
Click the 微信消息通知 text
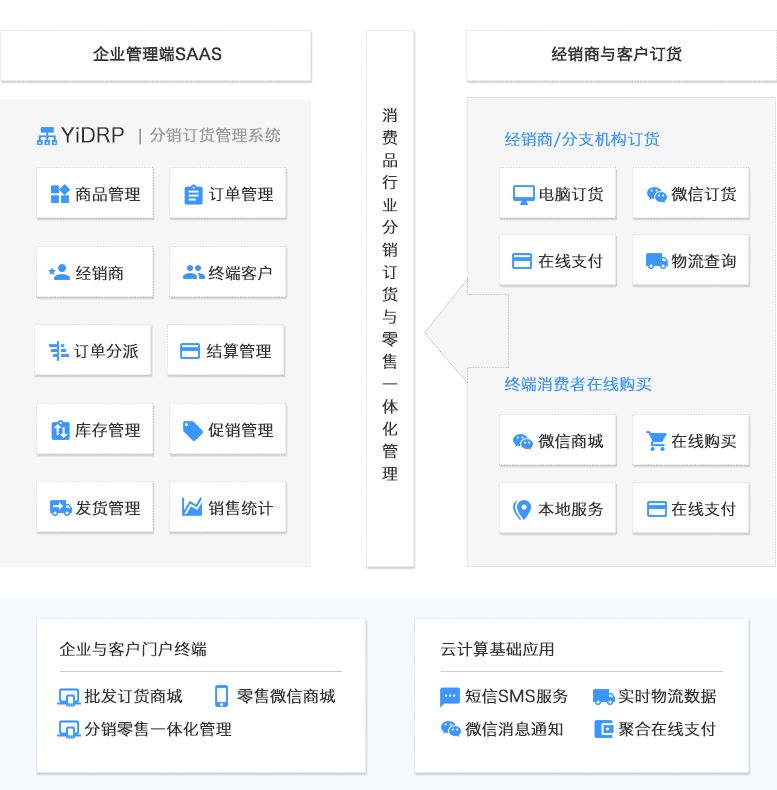coord(514,729)
